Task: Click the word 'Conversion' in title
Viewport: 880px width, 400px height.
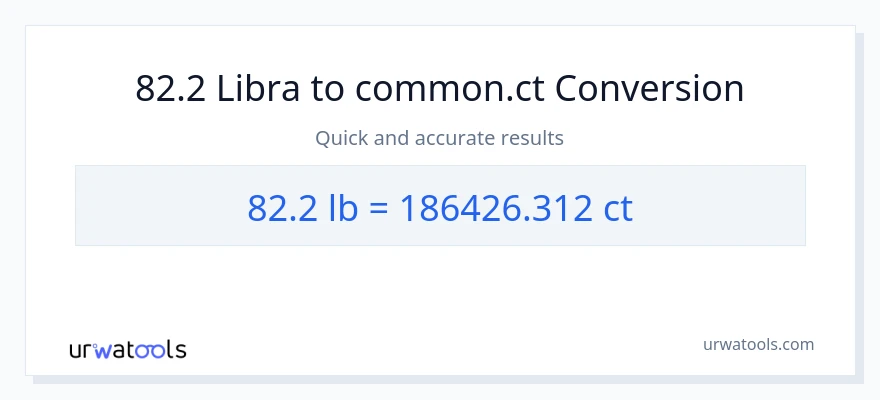Action: click(x=649, y=89)
